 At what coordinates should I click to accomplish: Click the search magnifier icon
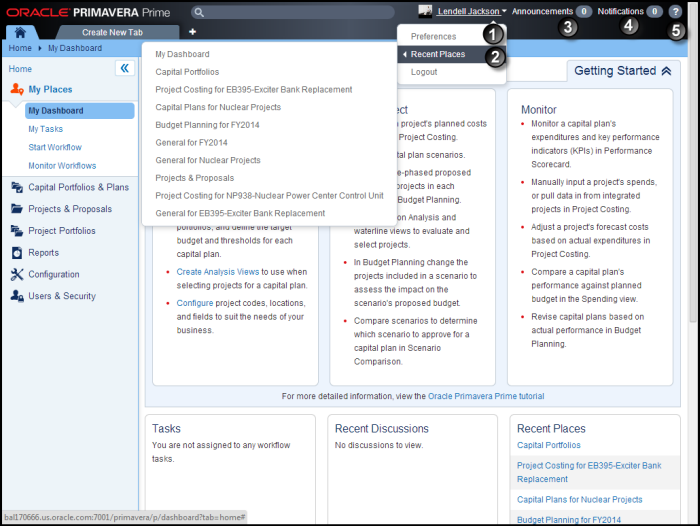pos(199,13)
